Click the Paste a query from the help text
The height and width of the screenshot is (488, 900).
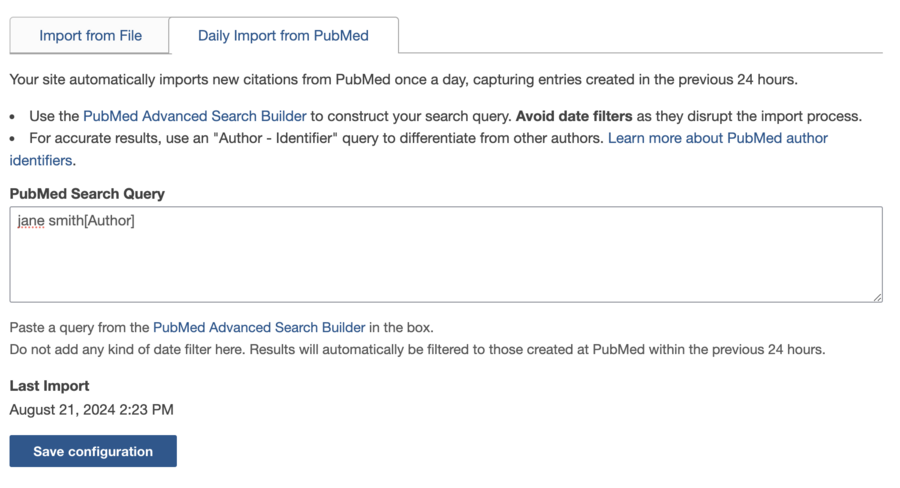80,327
